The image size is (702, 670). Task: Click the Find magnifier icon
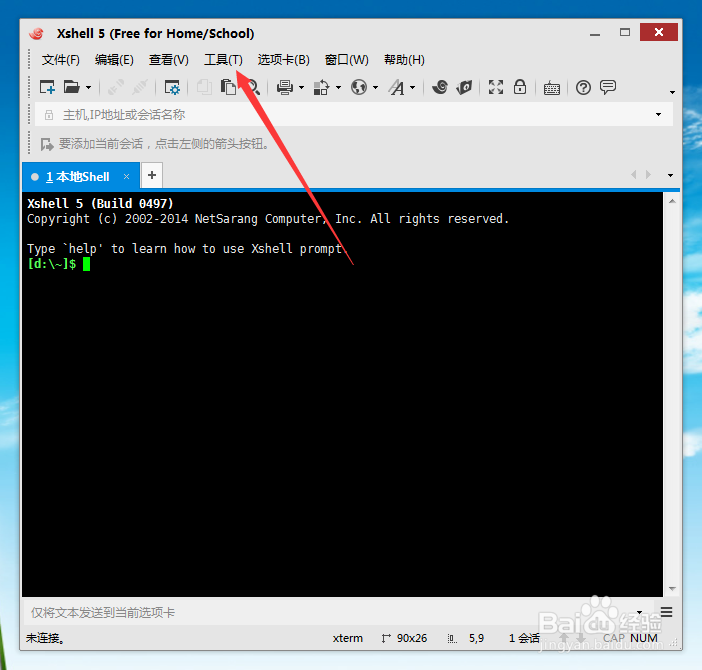tap(253, 87)
